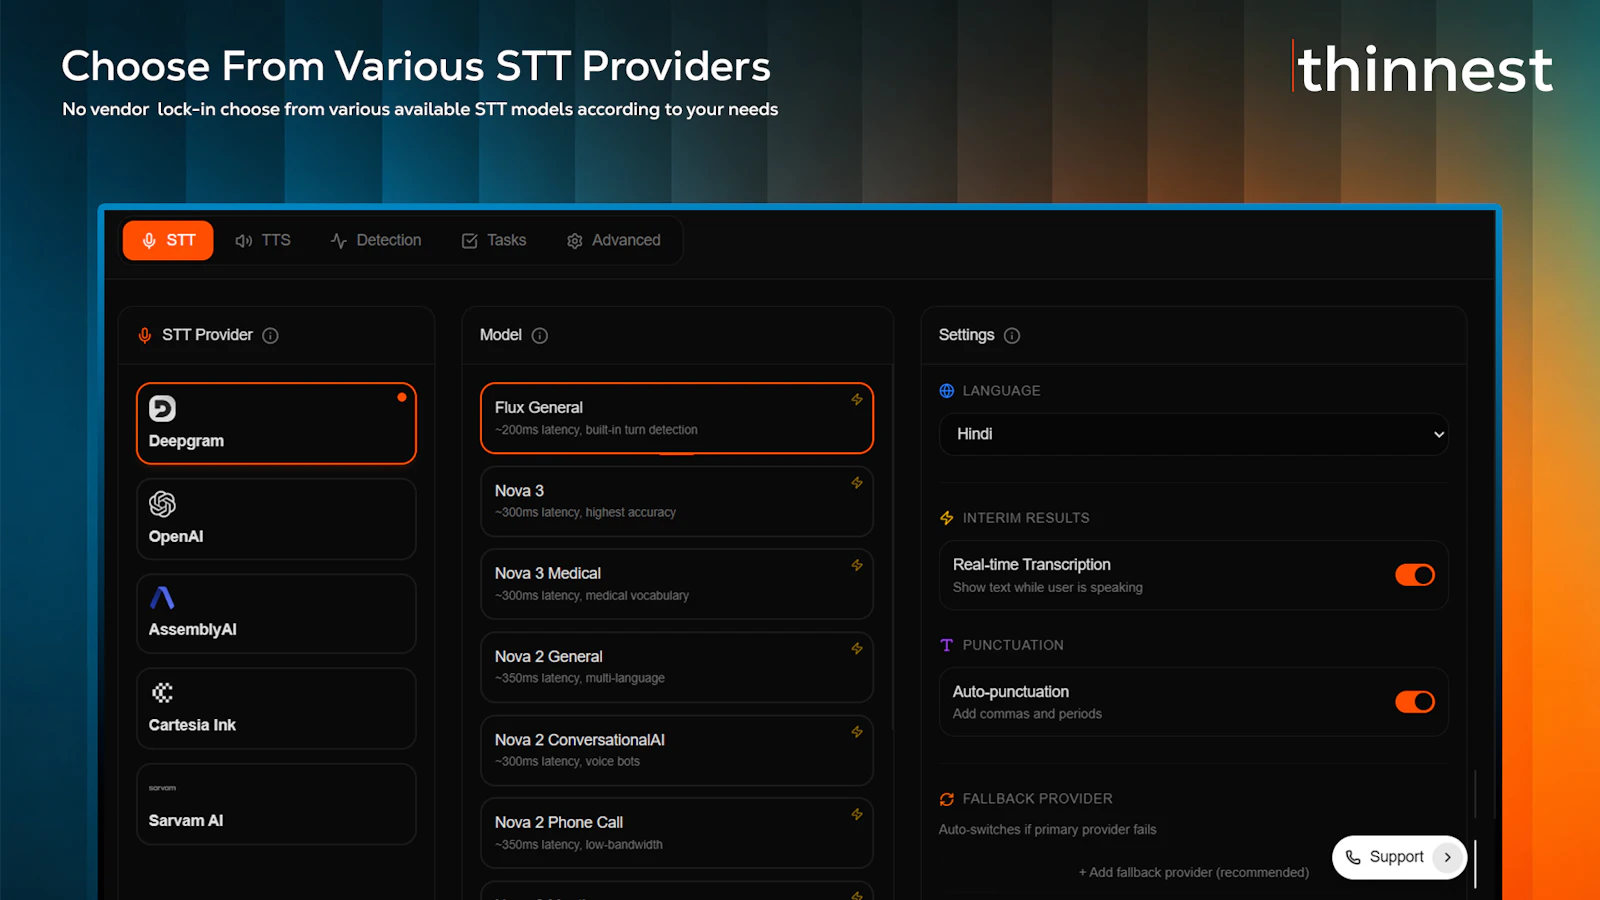Click the lightning icon on Nova 2 Phone Call
Image resolution: width=1600 pixels, height=900 pixels.
[x=857, y=814]
